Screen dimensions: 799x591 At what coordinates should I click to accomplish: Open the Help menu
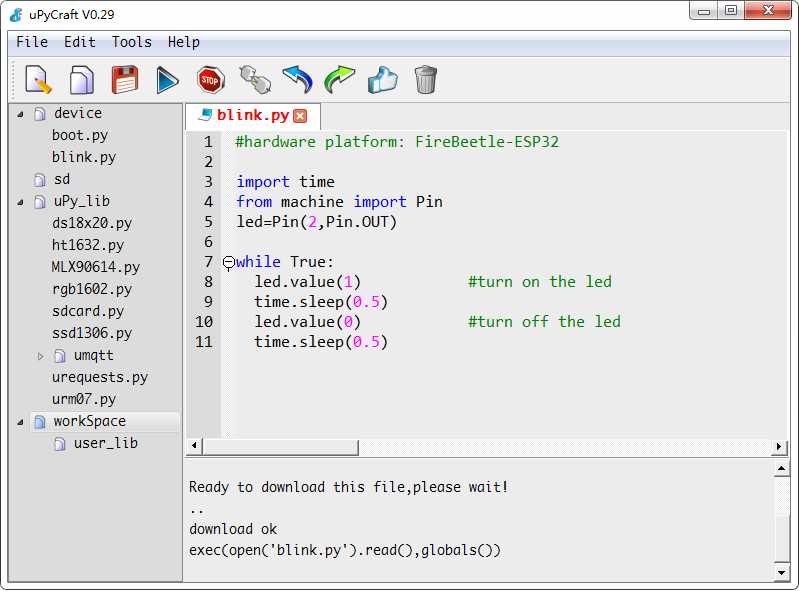coord(184,42)
